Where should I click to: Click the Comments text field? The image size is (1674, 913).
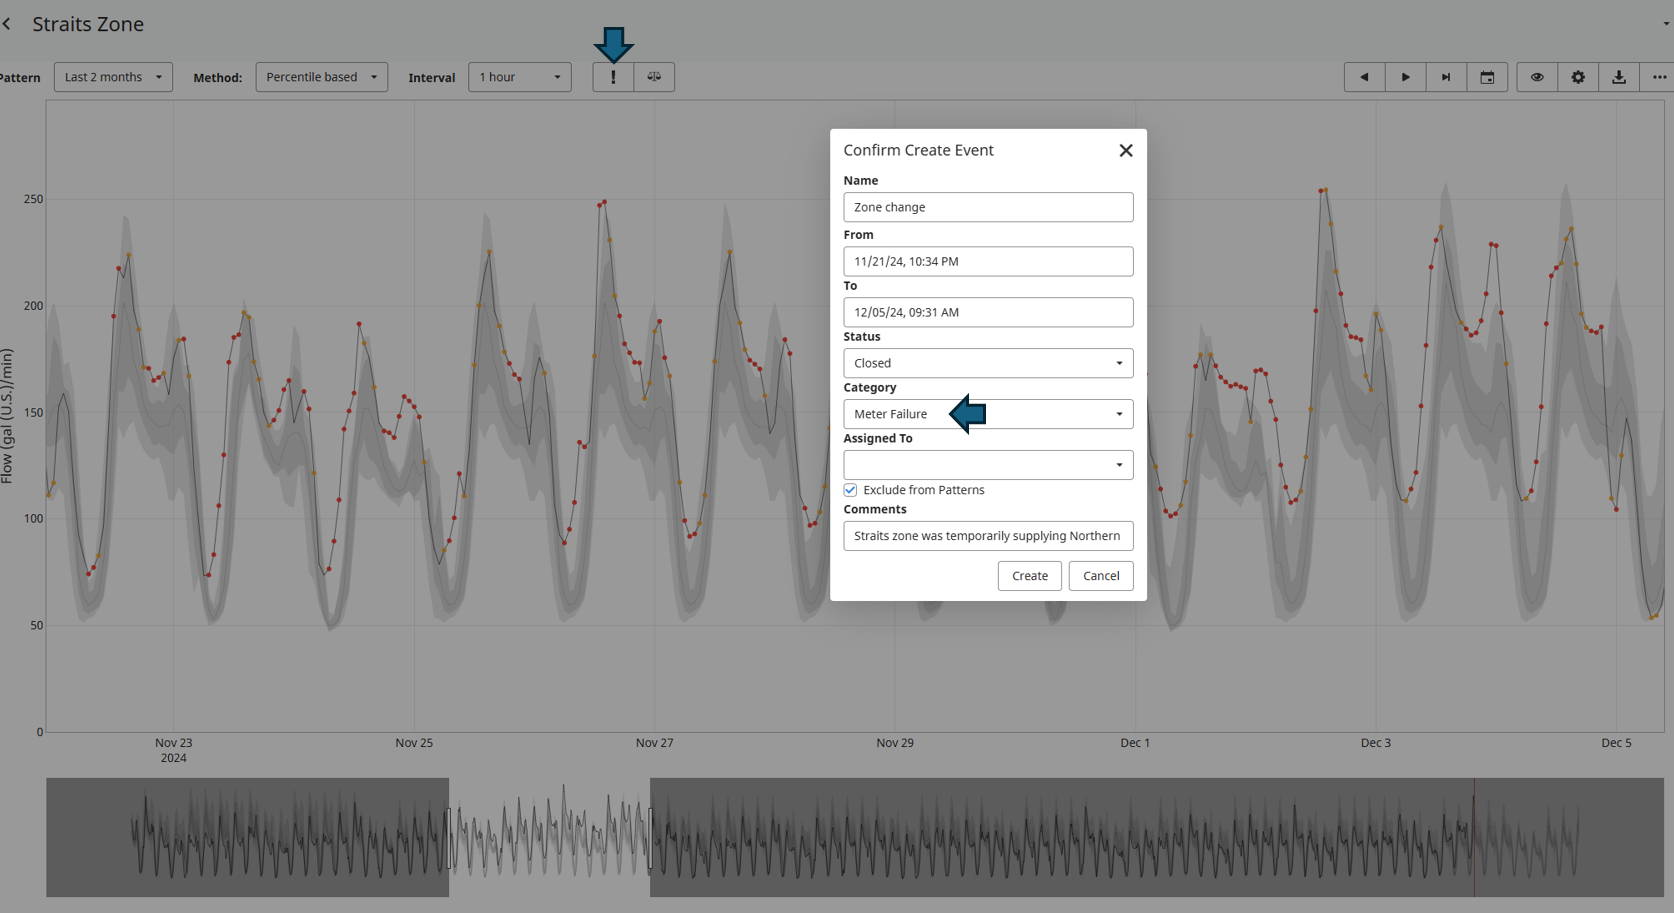tap(987, 536)
